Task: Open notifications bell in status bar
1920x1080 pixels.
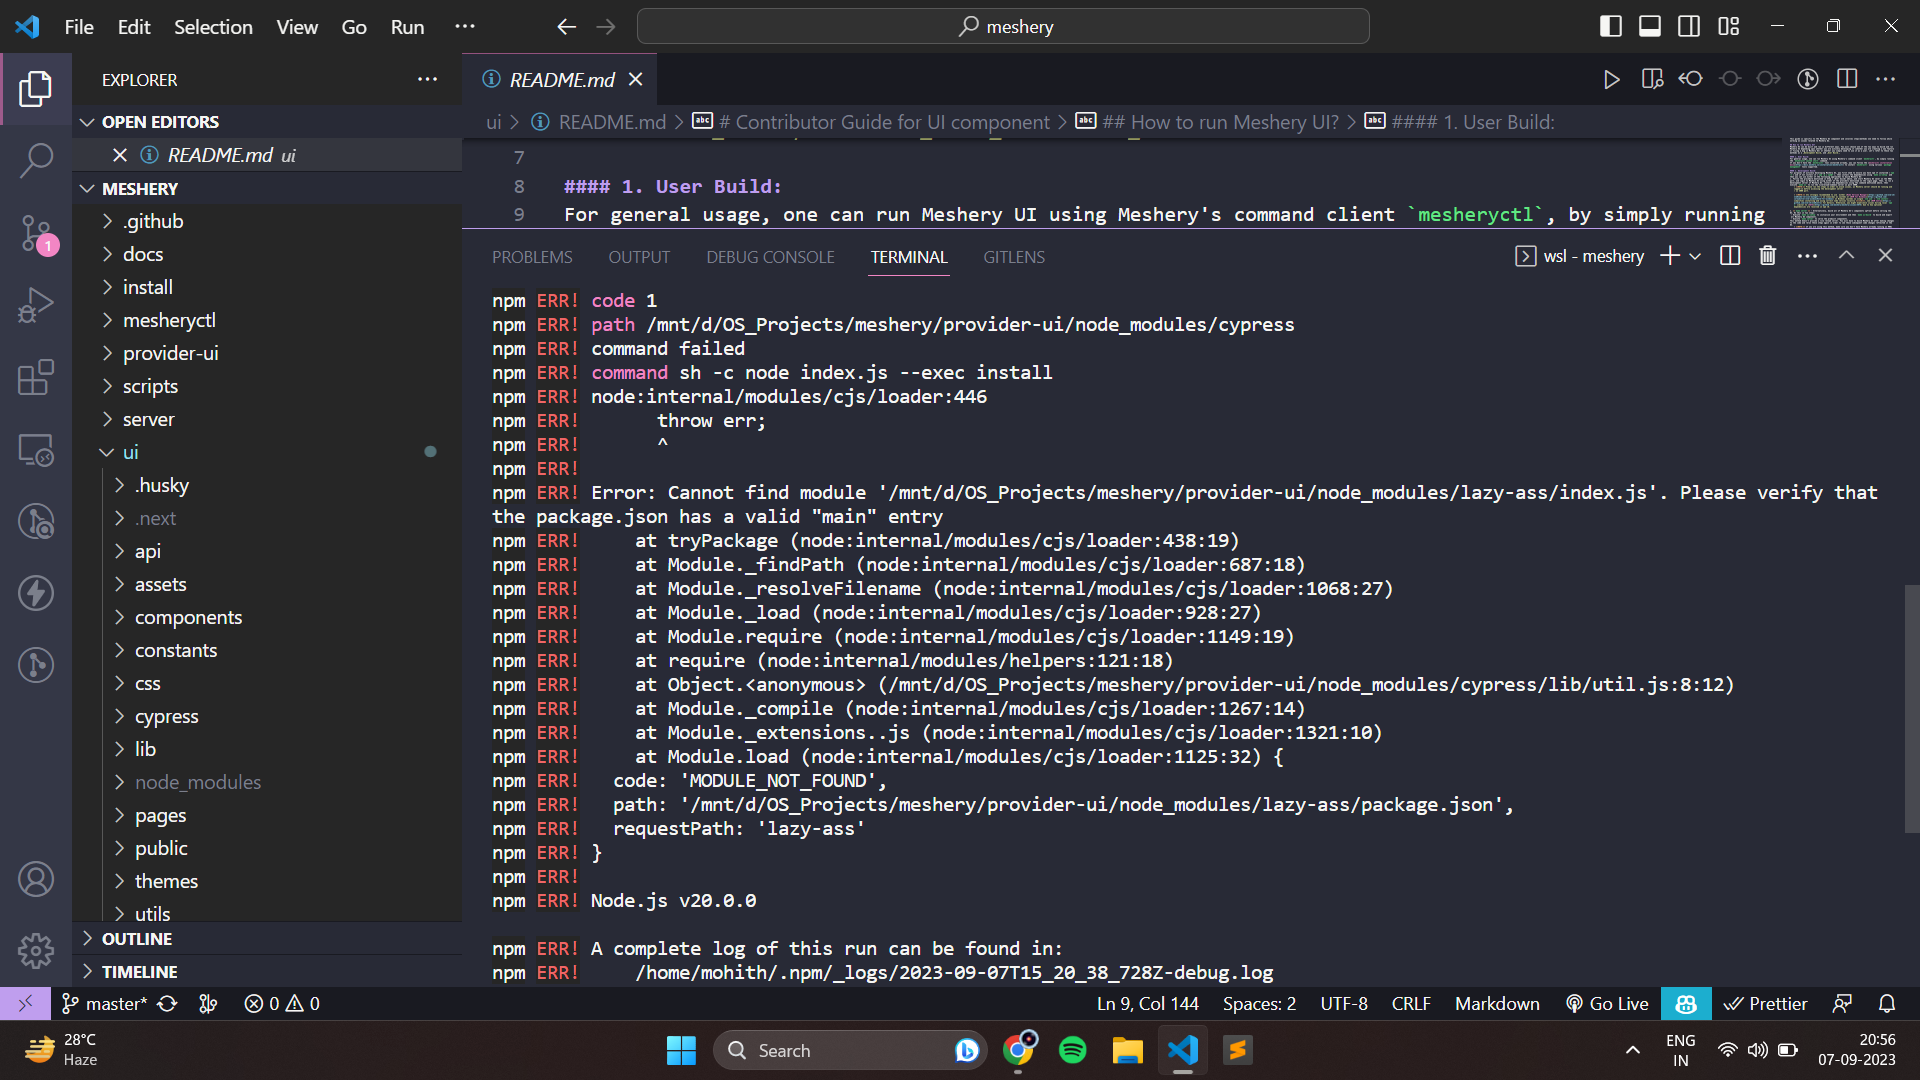Action: (x=1886, y=1003)
